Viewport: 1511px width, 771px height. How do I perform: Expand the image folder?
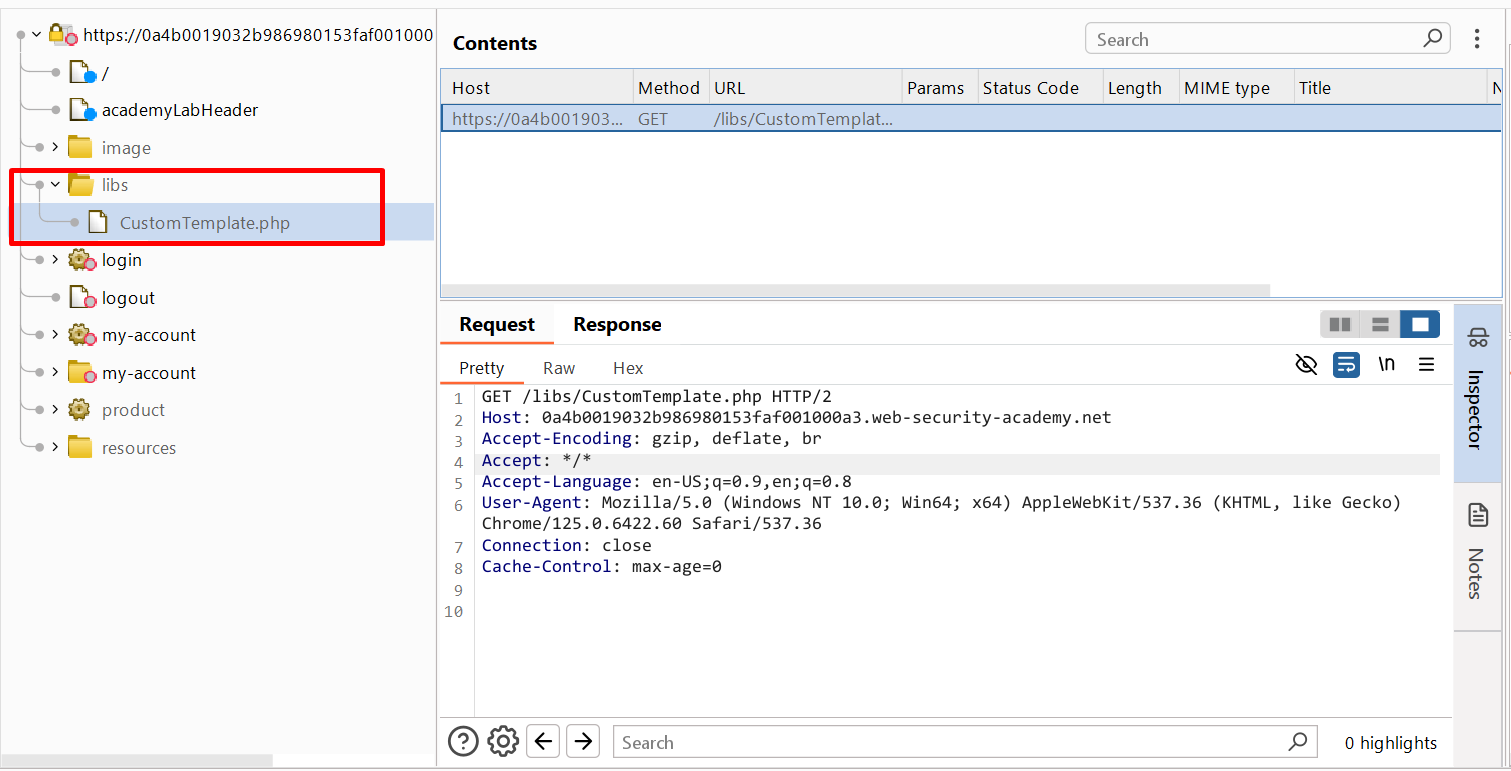(x=55, y=148)
